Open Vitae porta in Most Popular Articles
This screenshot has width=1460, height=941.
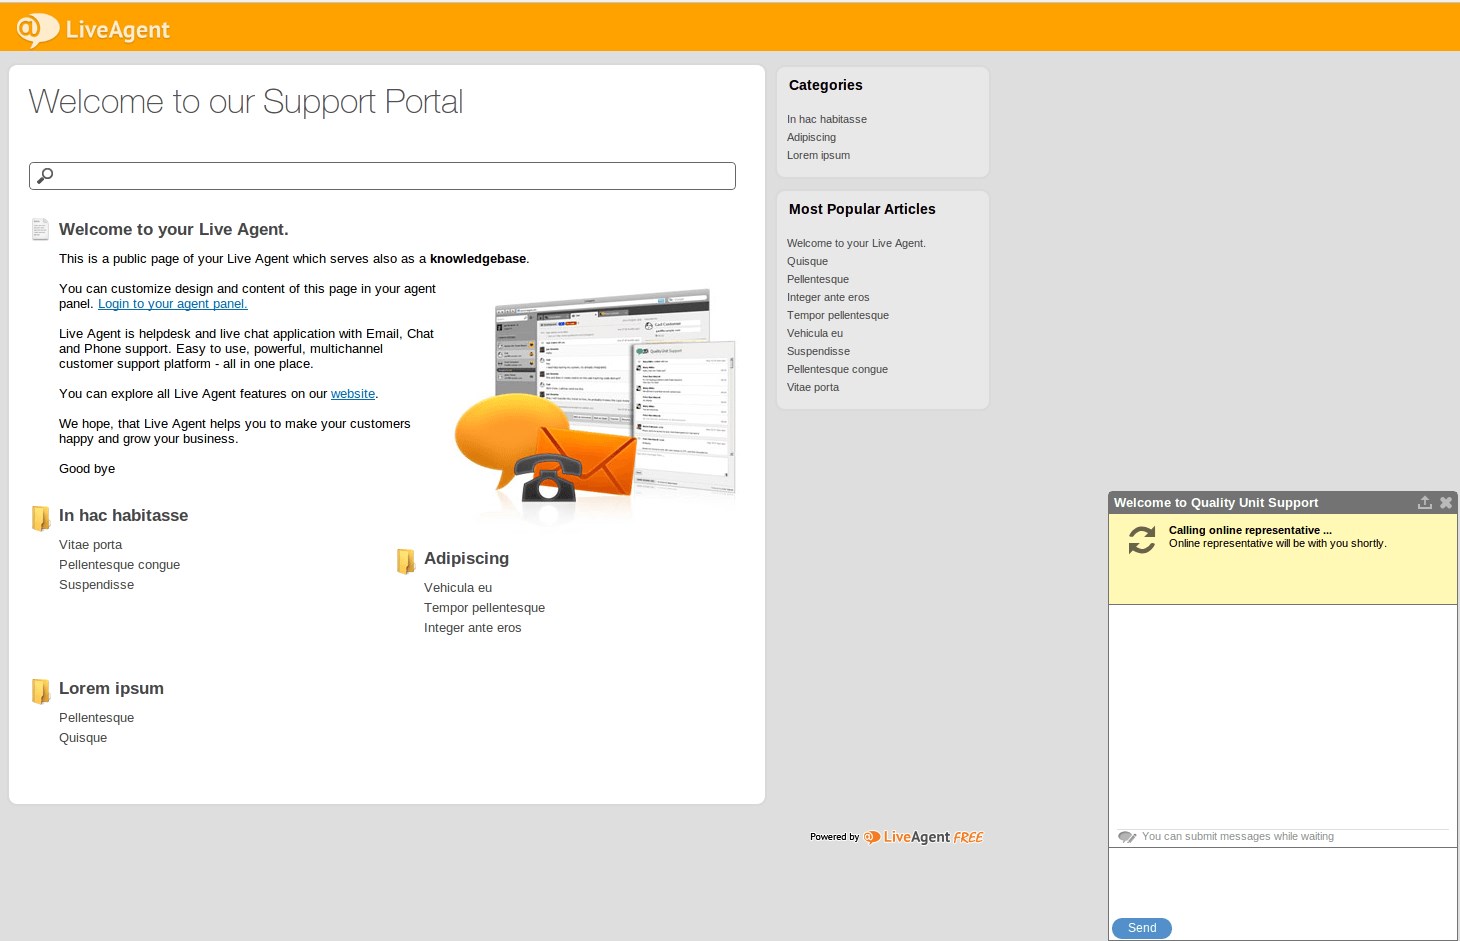click(x=813, y=387)
